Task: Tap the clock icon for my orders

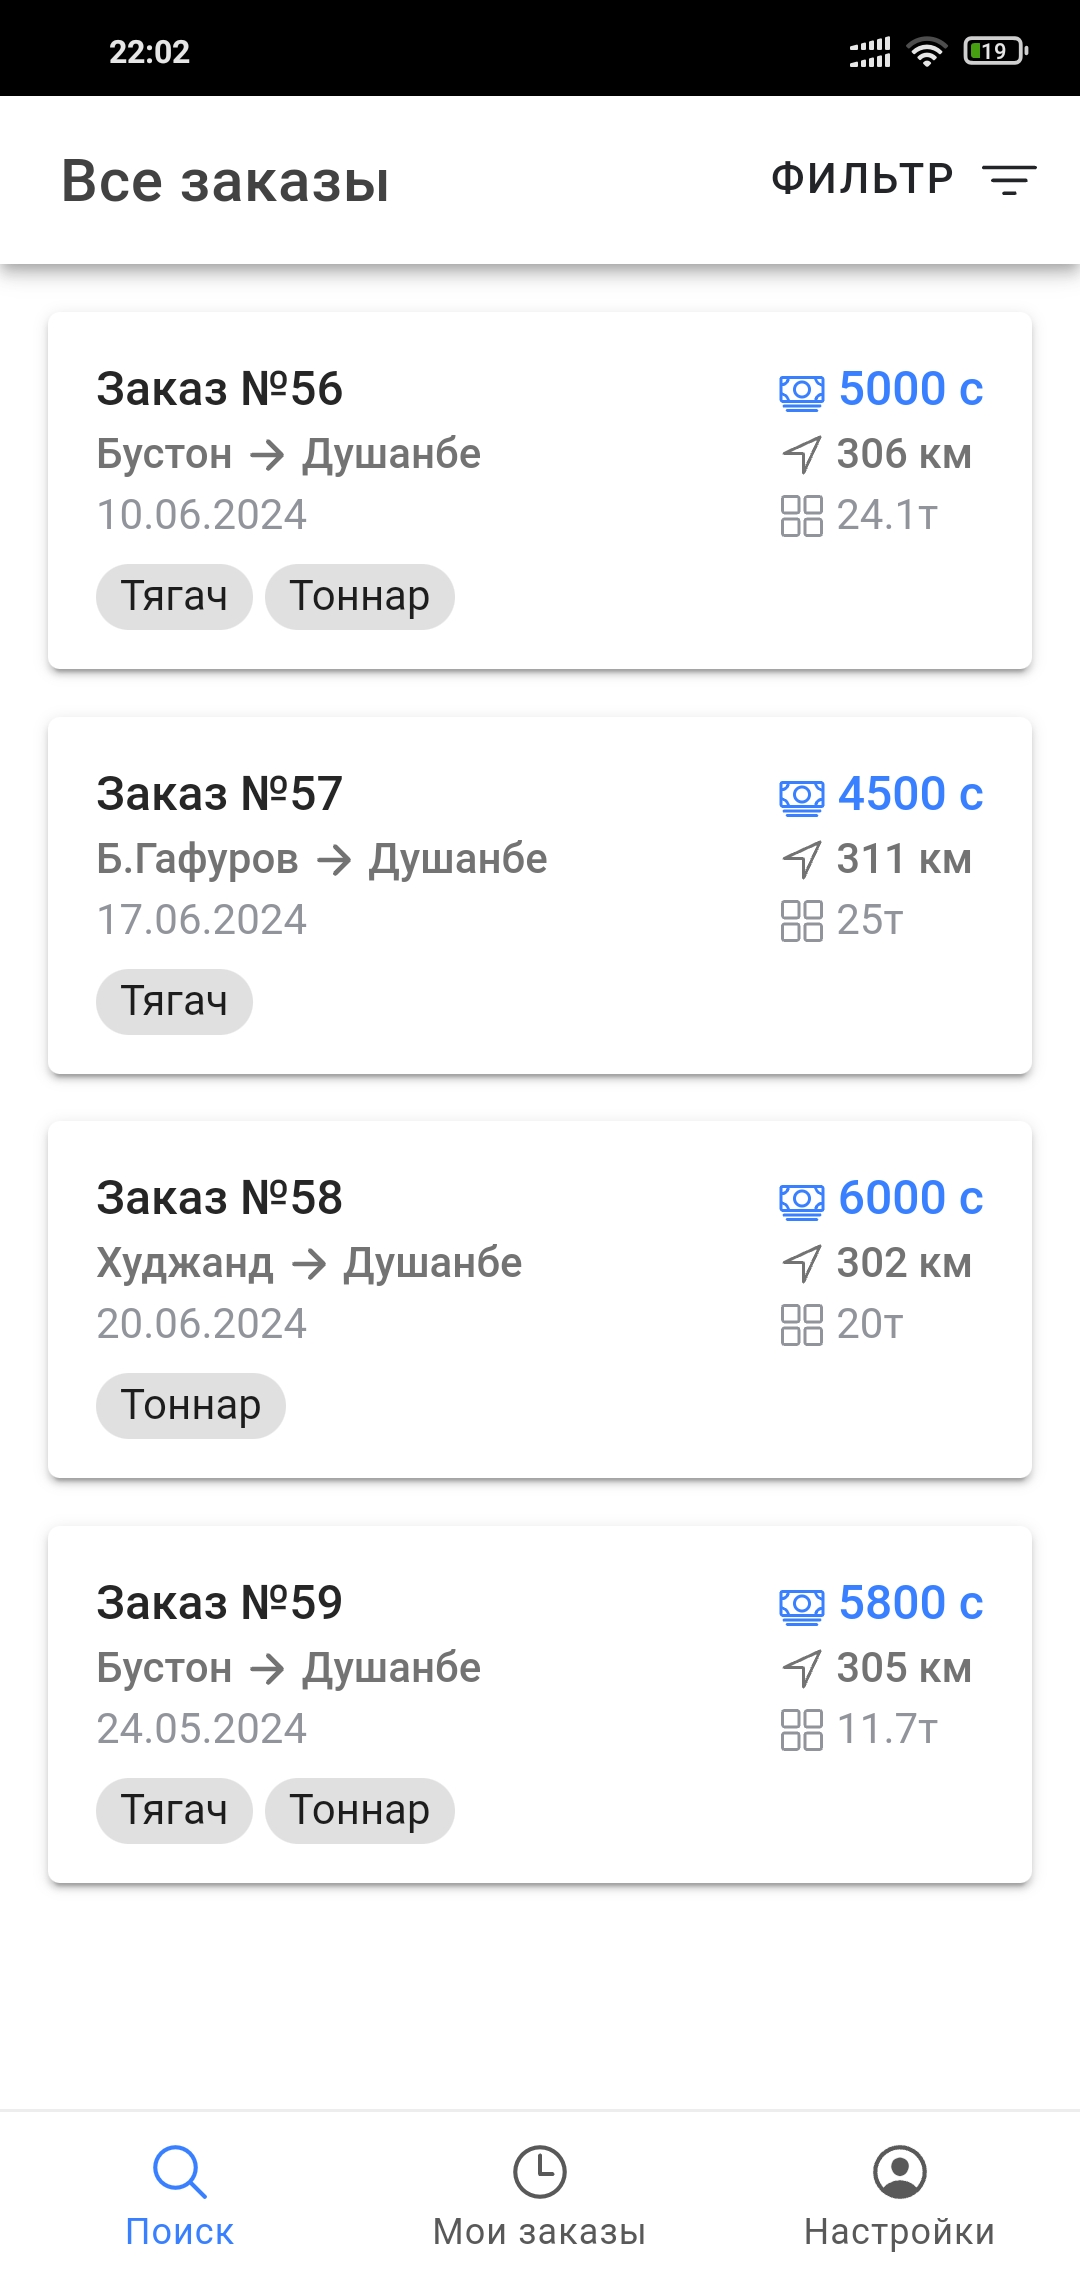Action: [540, 2172]
